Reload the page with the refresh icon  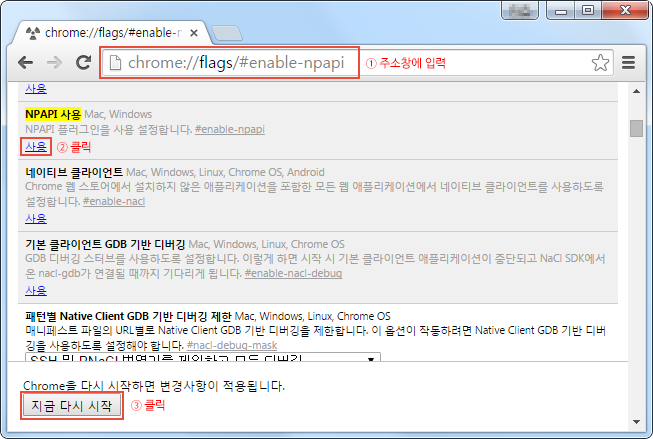83,62
